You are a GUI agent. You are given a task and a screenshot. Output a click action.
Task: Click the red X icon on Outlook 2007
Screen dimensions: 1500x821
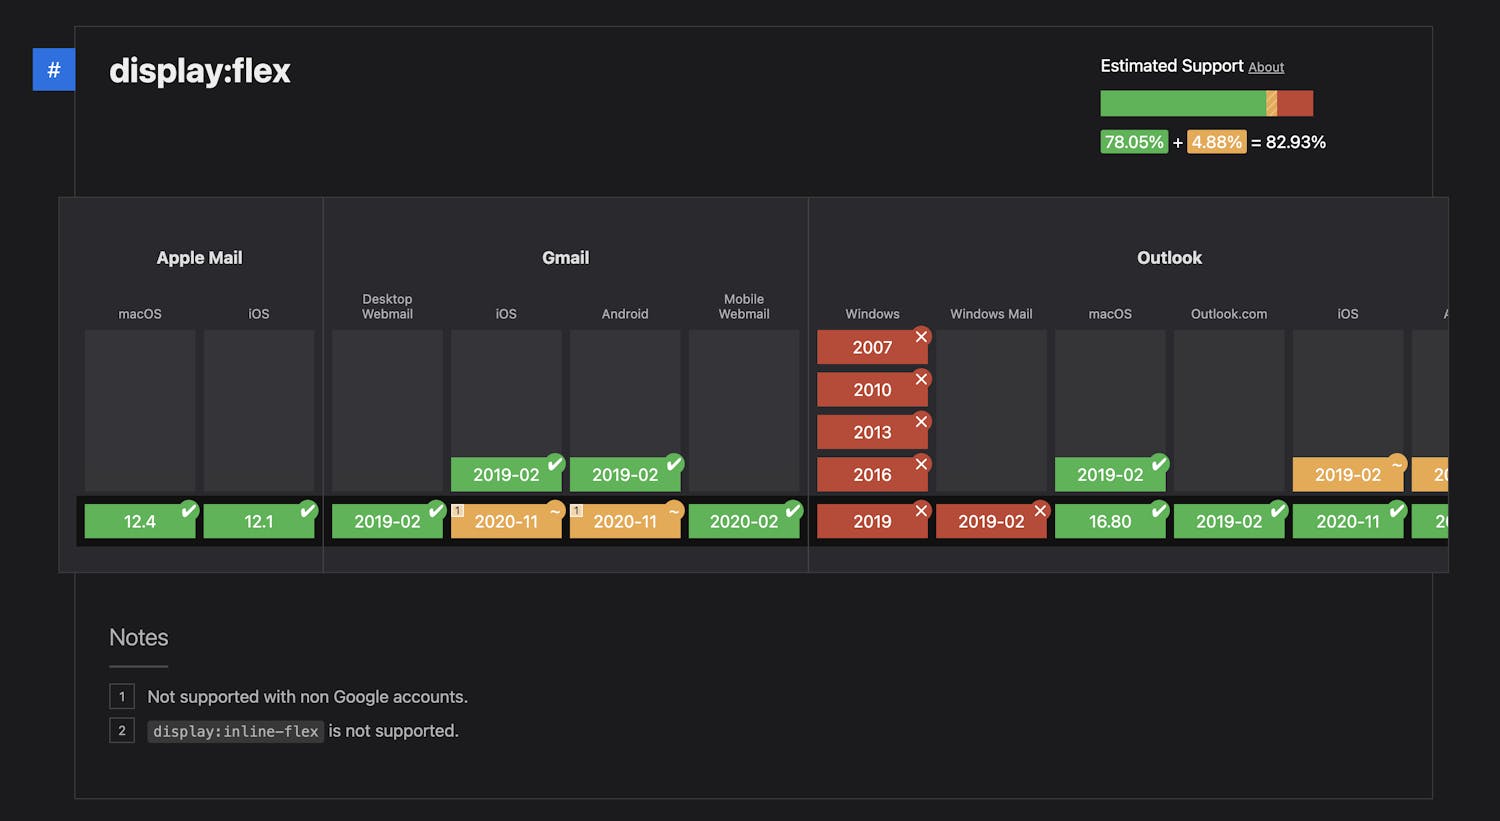(x=922, y=337)
